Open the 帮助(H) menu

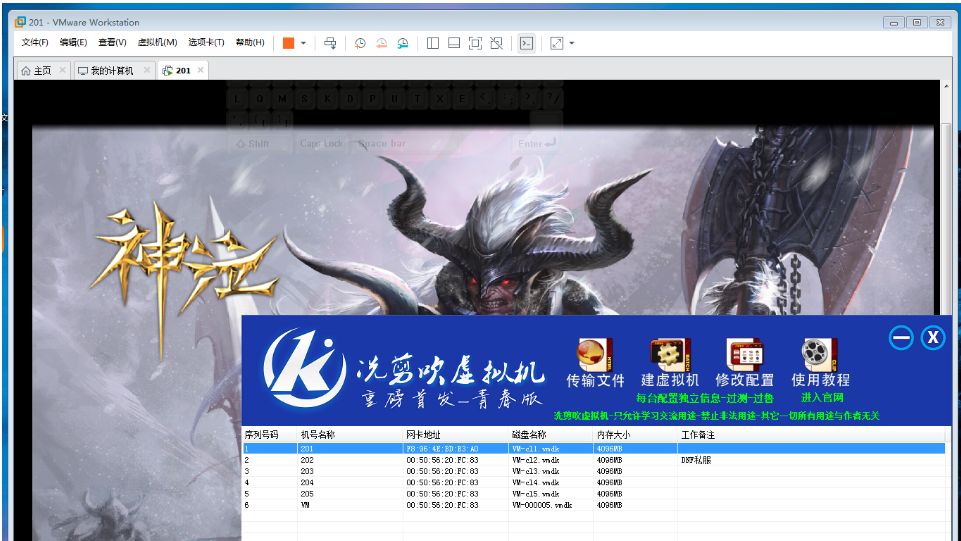[x=250, y=42]
